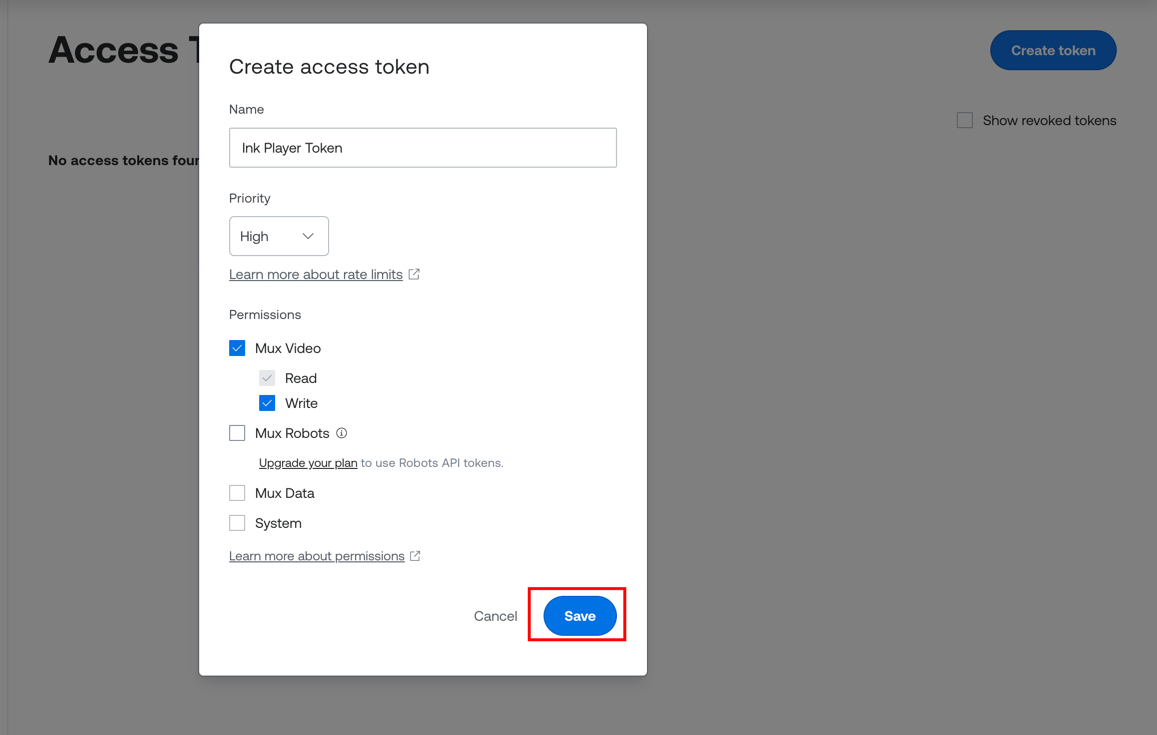Image resolution: width=1157 pixels, height=735 pixels.
Task: Follow the Upgrade your plan link
Action: (x=308, y=463)
